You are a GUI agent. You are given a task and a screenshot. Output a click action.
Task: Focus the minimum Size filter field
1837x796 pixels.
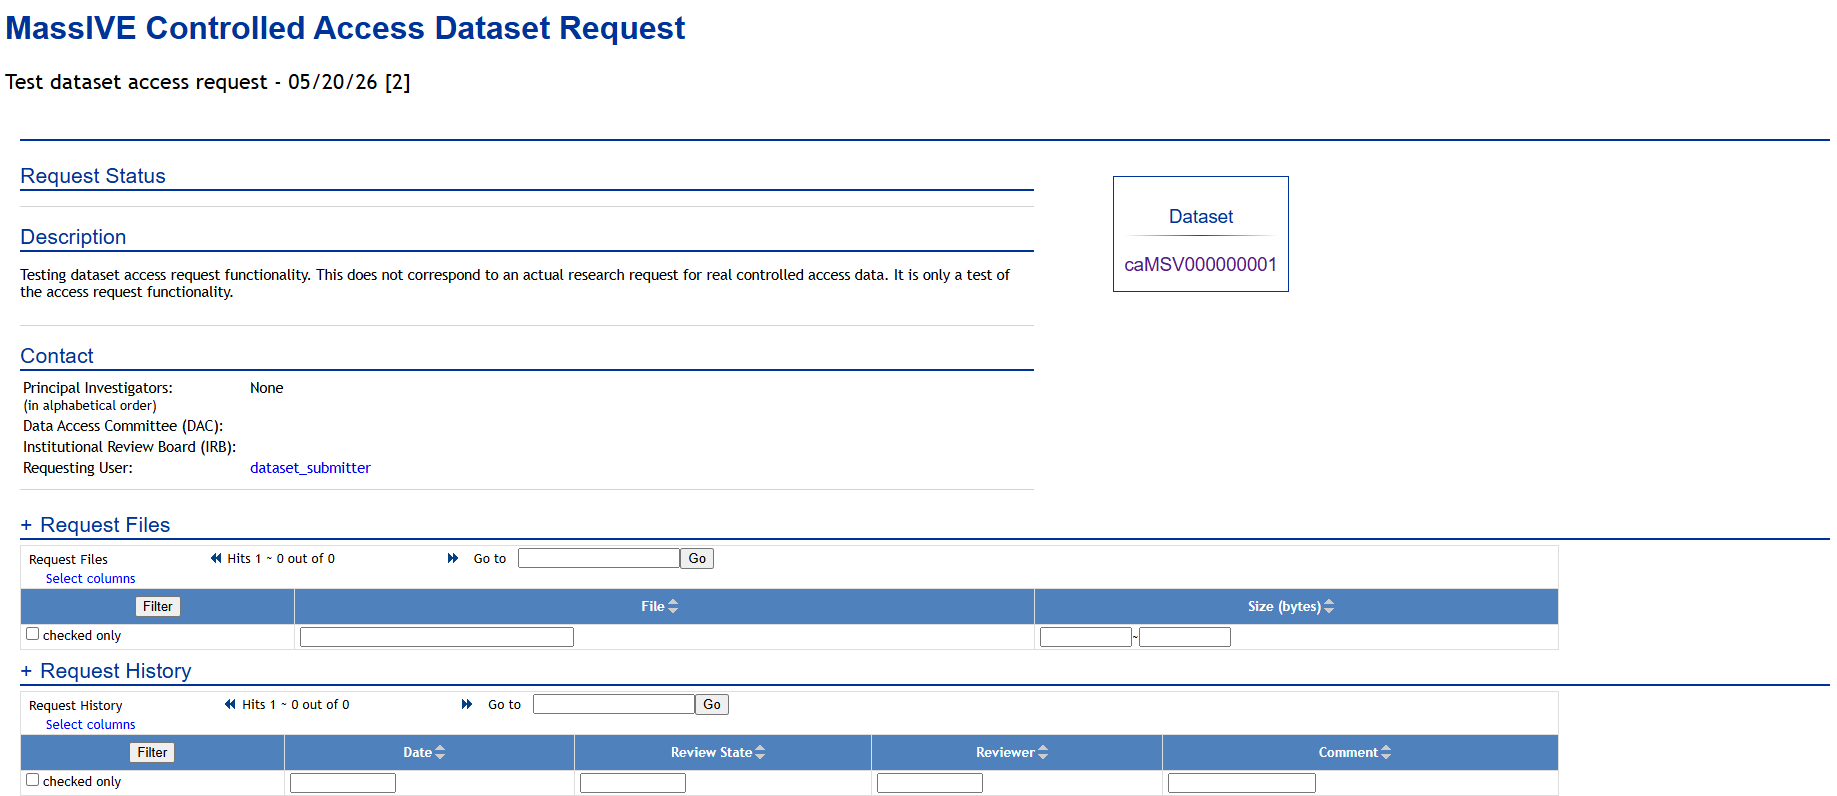point(1086,637)
